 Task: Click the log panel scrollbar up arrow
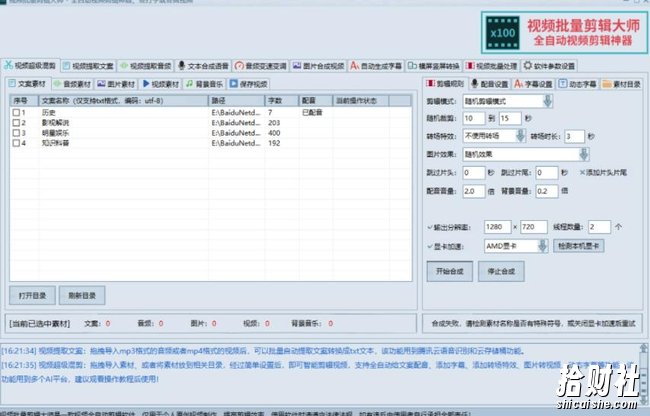pyautogui.click(x=643, y=348)
